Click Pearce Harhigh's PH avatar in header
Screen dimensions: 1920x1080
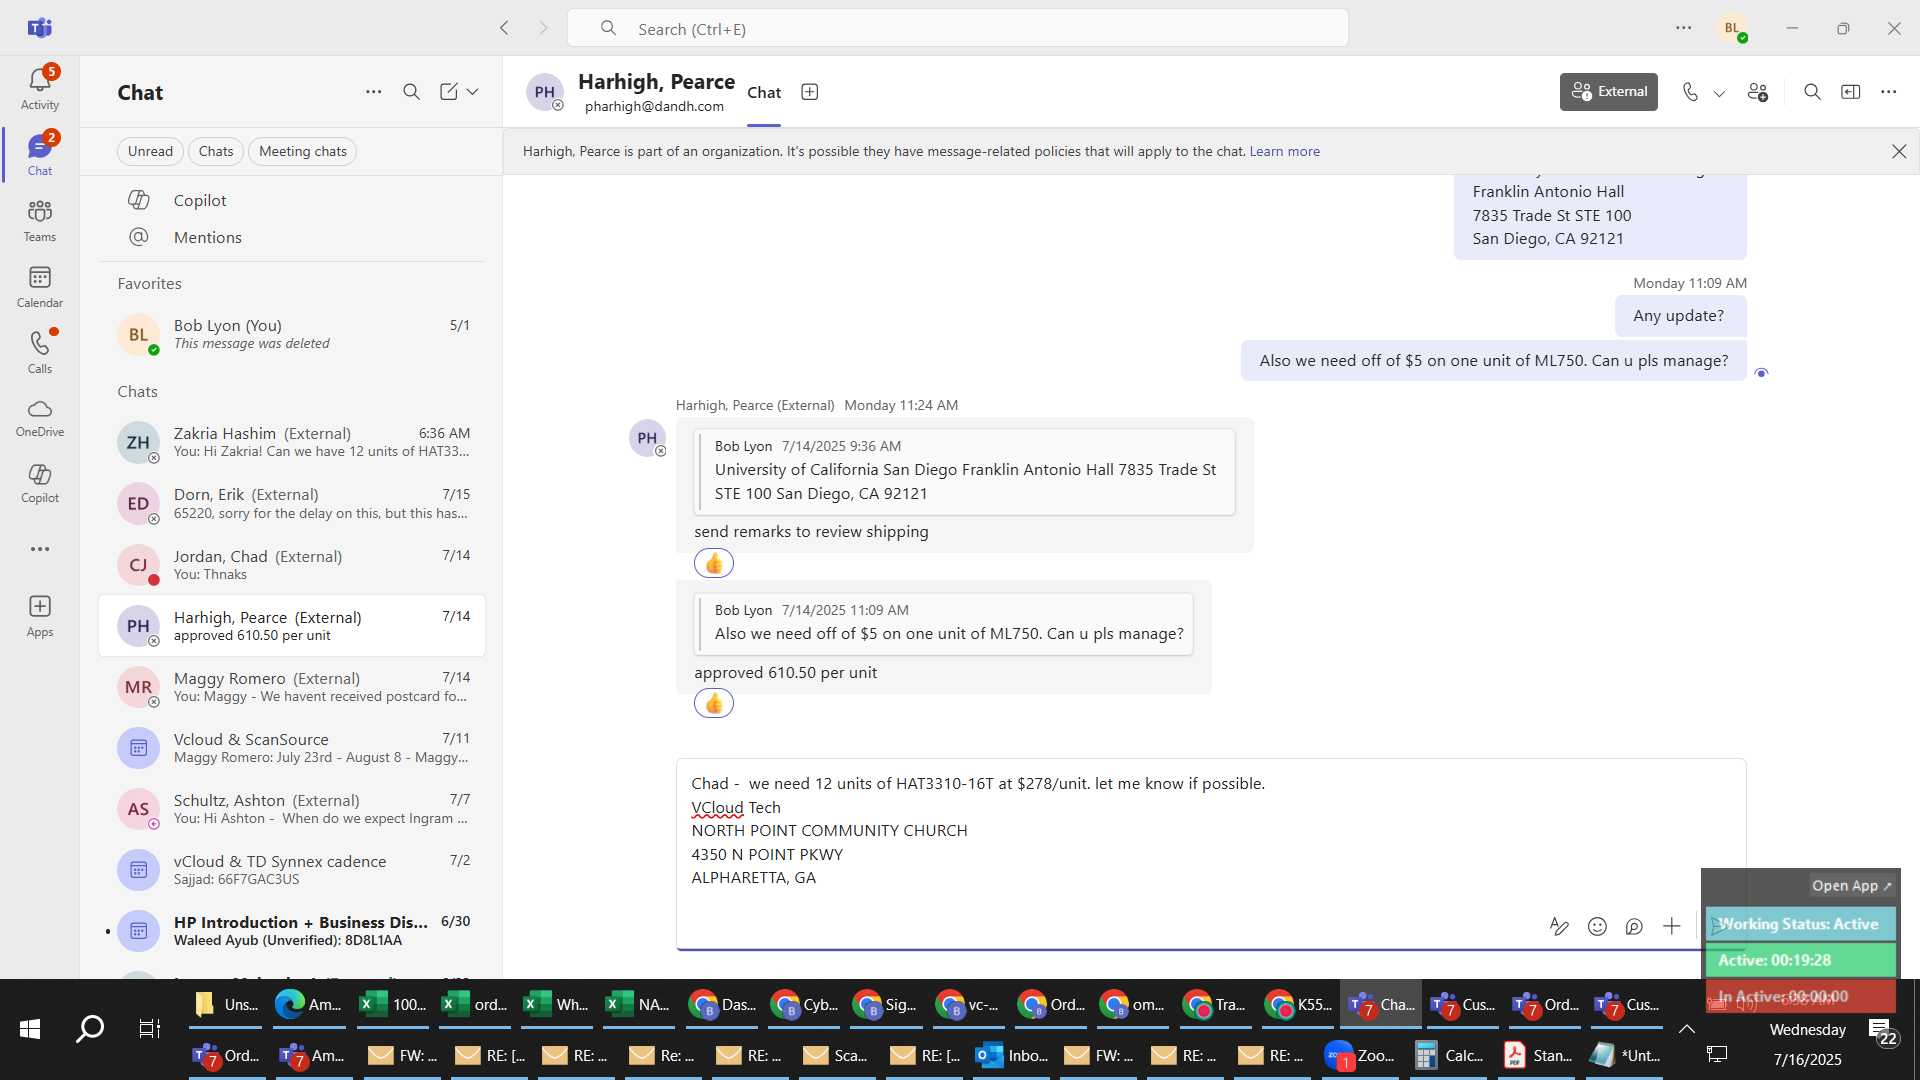[x=545, y=92]
